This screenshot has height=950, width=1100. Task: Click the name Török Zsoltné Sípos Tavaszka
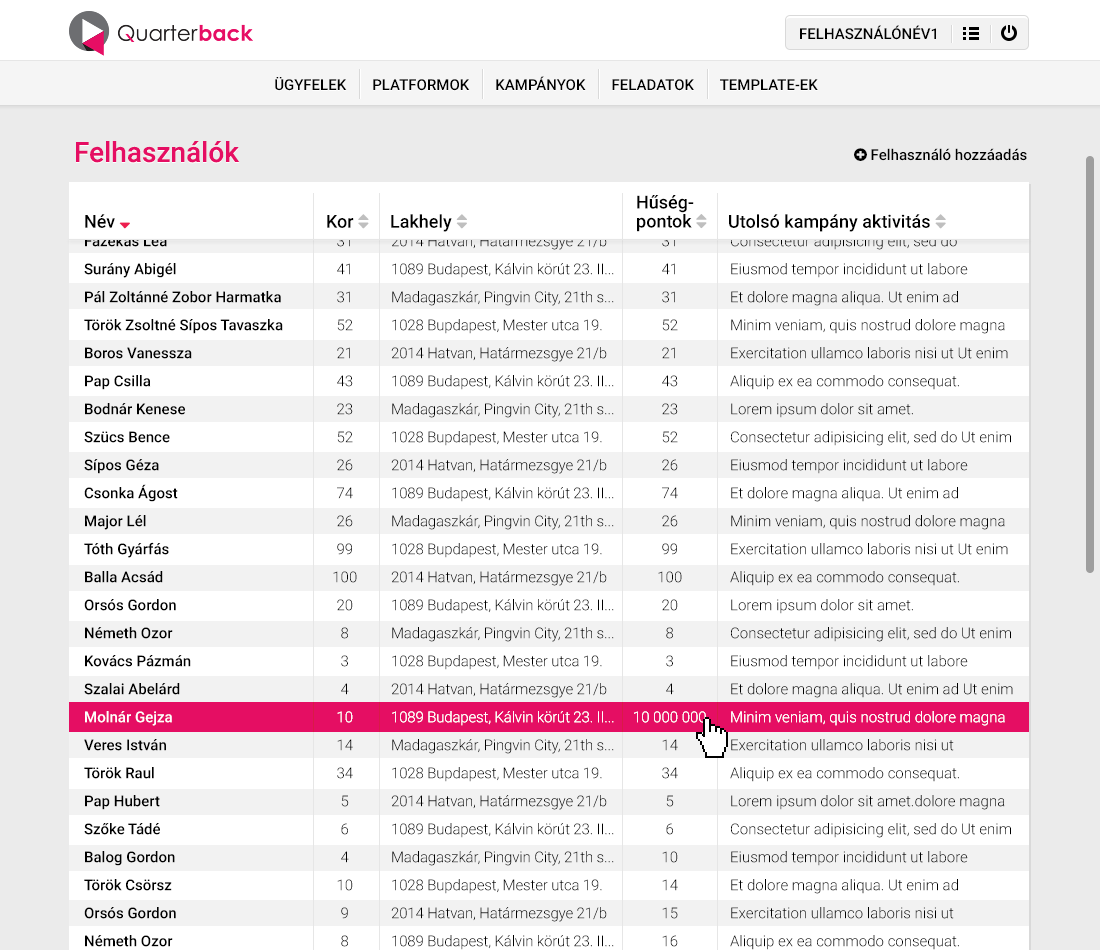tap(183, 326)
